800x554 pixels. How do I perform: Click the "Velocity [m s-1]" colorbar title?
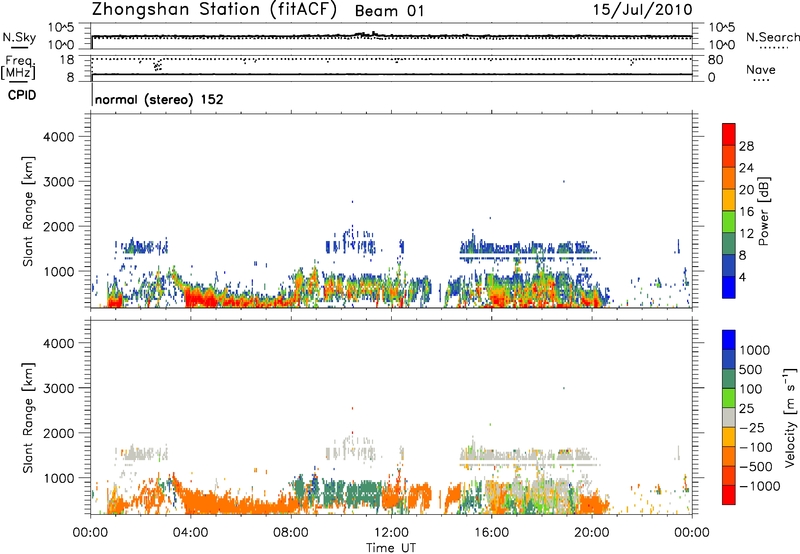click(790, 417)
